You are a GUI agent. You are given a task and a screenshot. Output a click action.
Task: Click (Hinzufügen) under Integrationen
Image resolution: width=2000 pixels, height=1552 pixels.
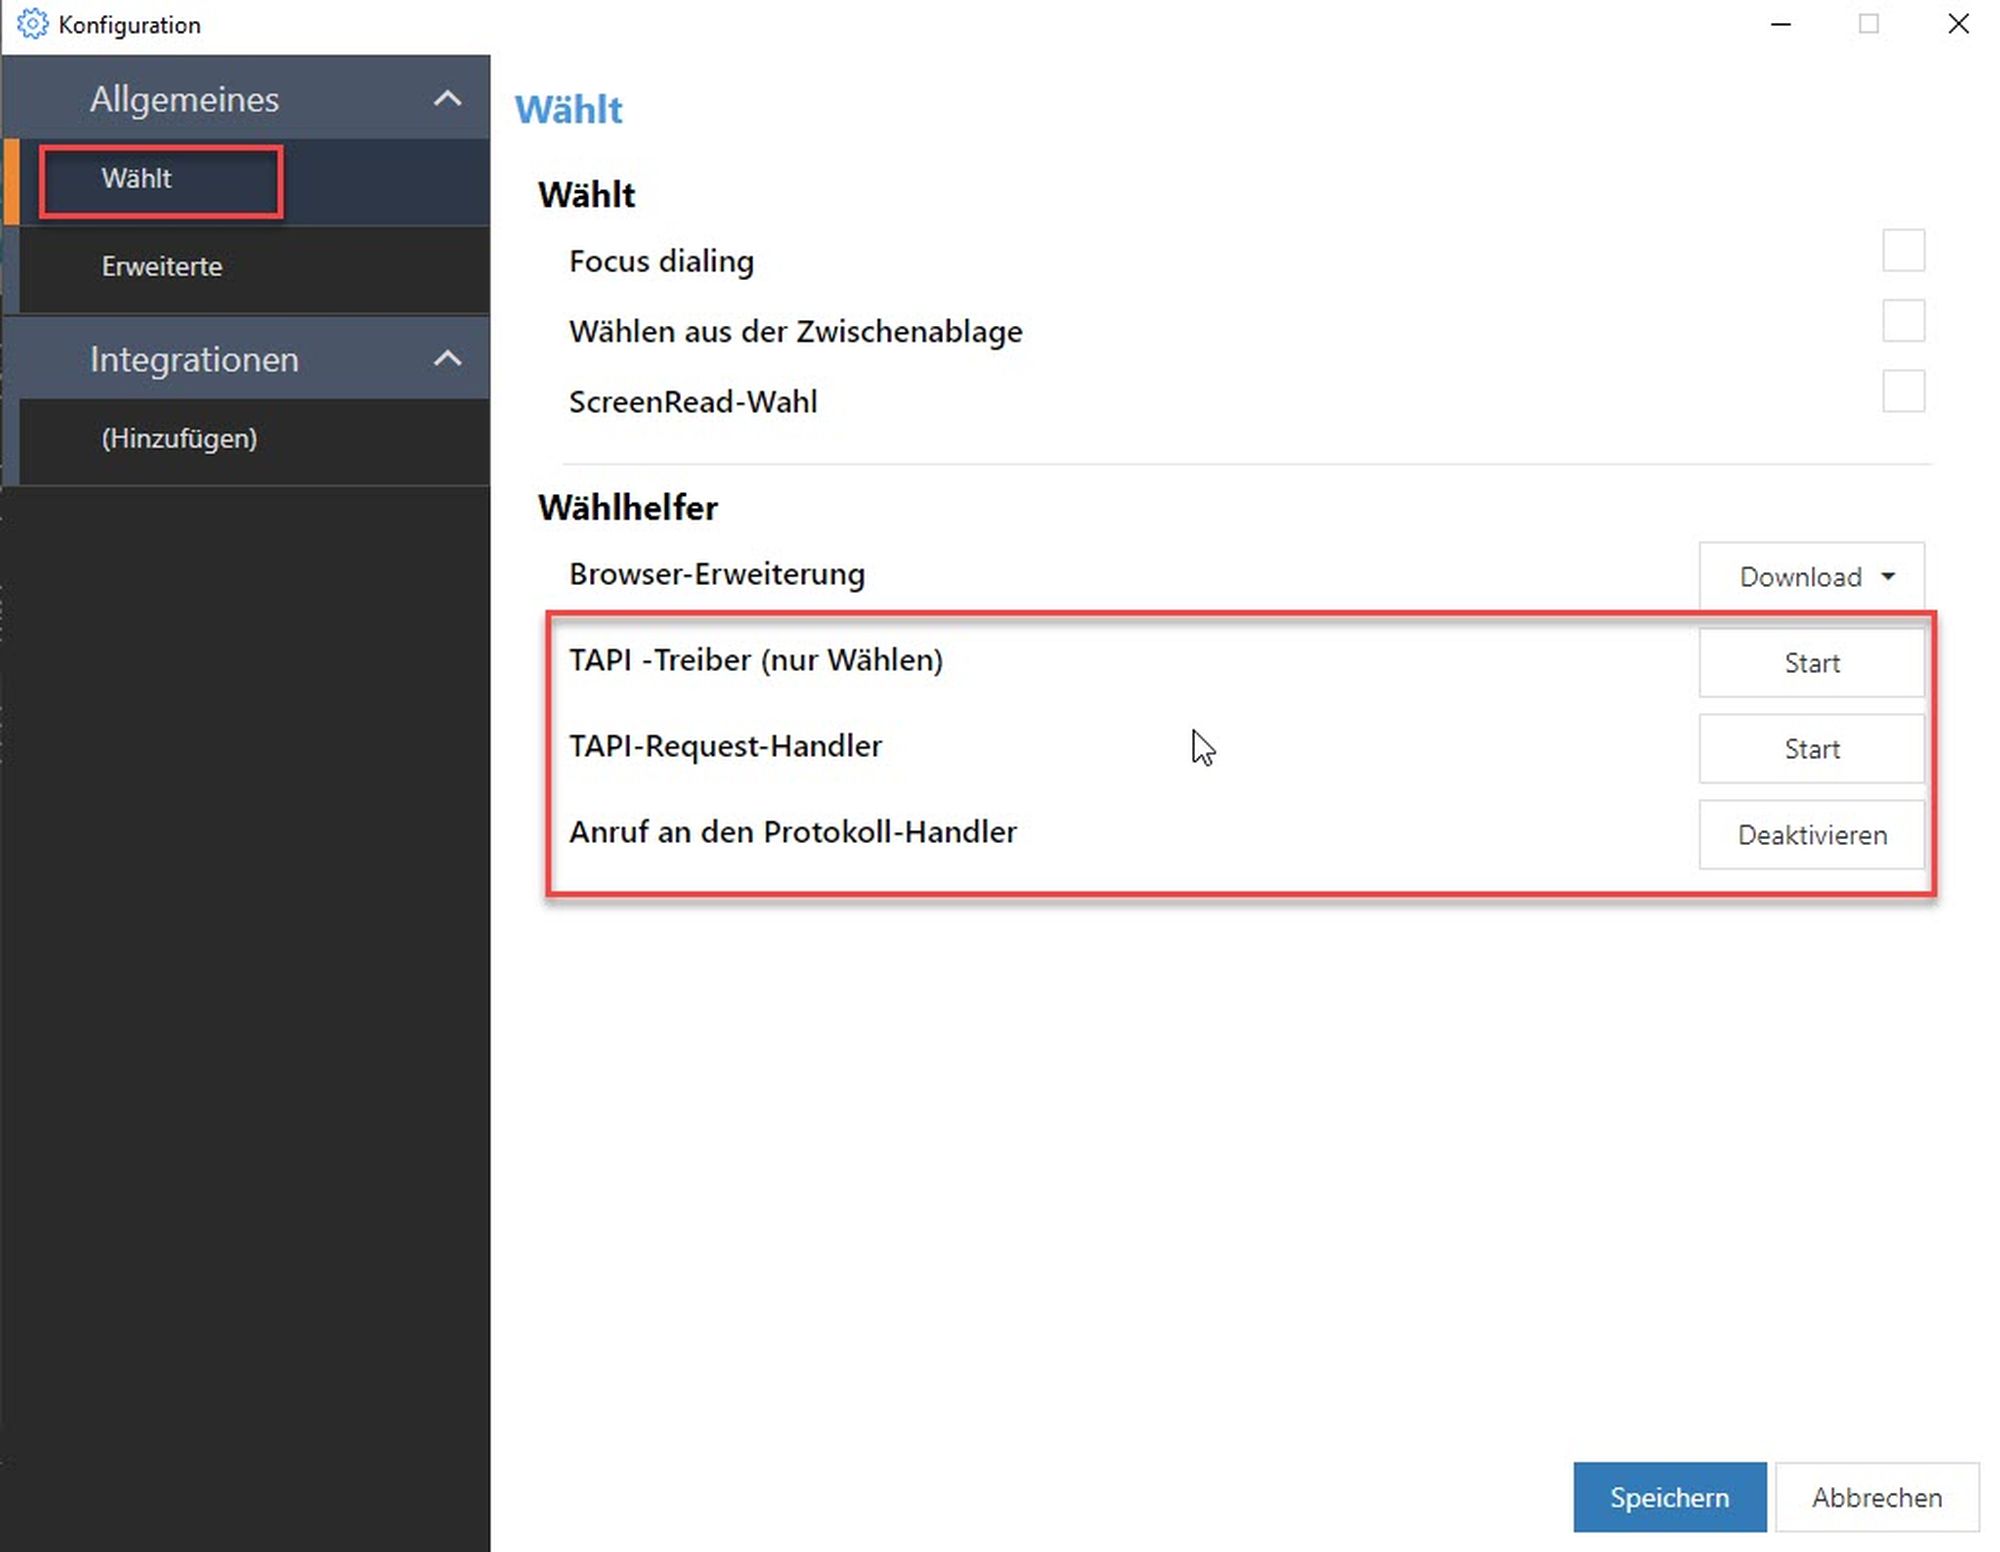[x=179, y=439]
